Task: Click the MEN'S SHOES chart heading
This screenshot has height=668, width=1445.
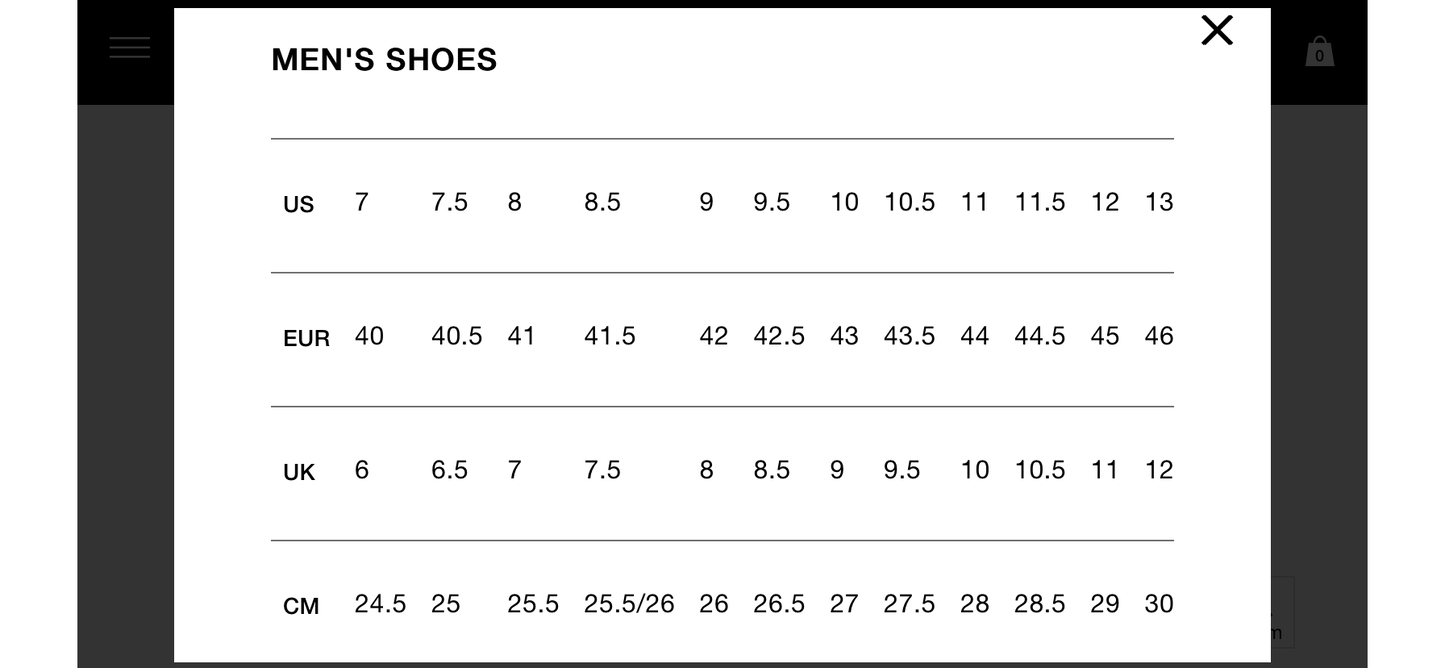Action: [x=383, y=60]
